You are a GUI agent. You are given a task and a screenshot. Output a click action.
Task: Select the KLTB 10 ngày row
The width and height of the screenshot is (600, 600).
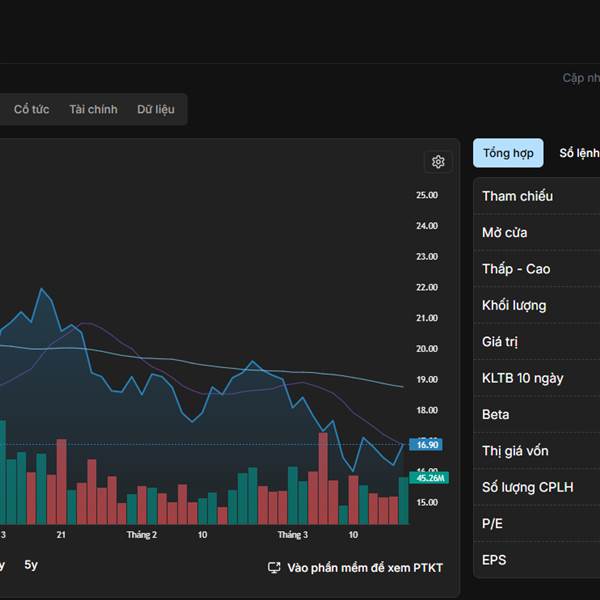click(538, 378)
